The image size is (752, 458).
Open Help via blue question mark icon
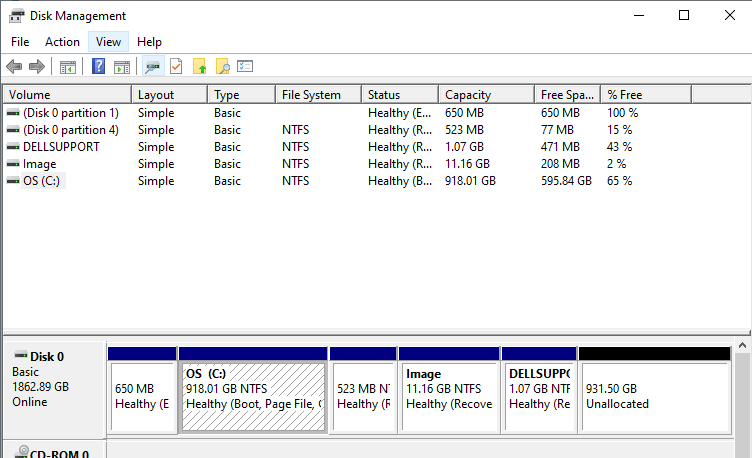click(98, 66)
